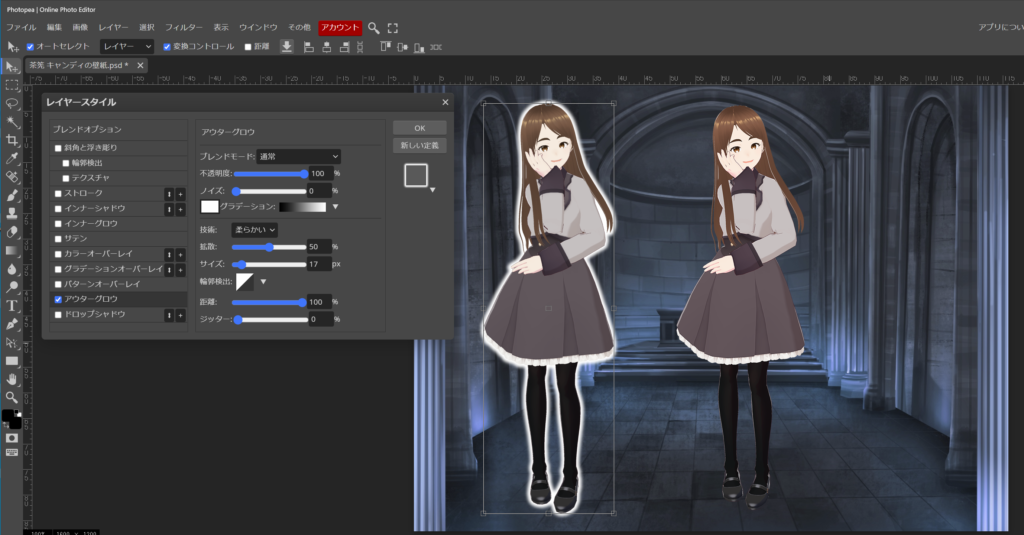
Task: Select the Zoom tool in left toolbar
Action: pyautogui.click(x=12, y=397)
